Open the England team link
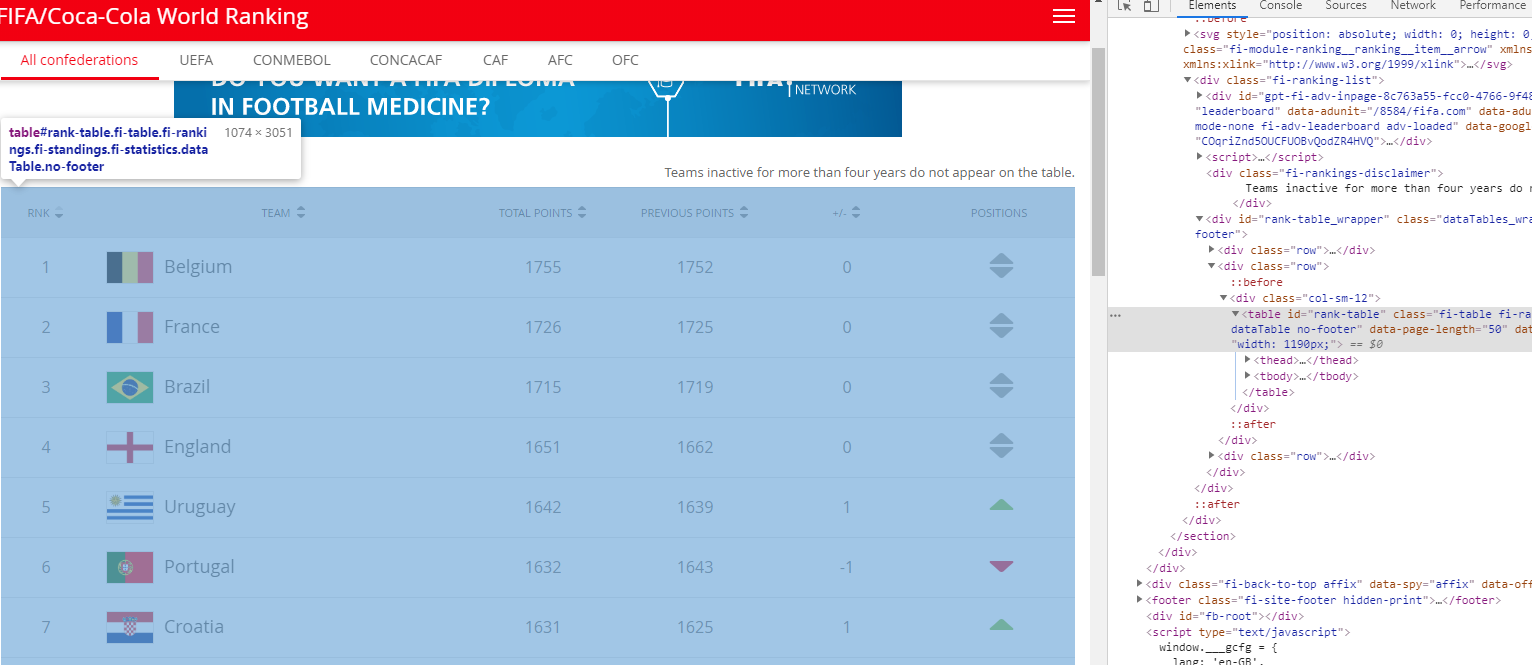 coord(198,447)
